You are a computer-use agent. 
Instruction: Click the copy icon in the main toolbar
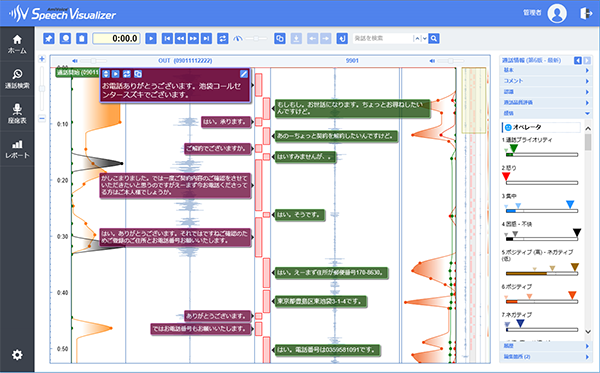[280, 38]
